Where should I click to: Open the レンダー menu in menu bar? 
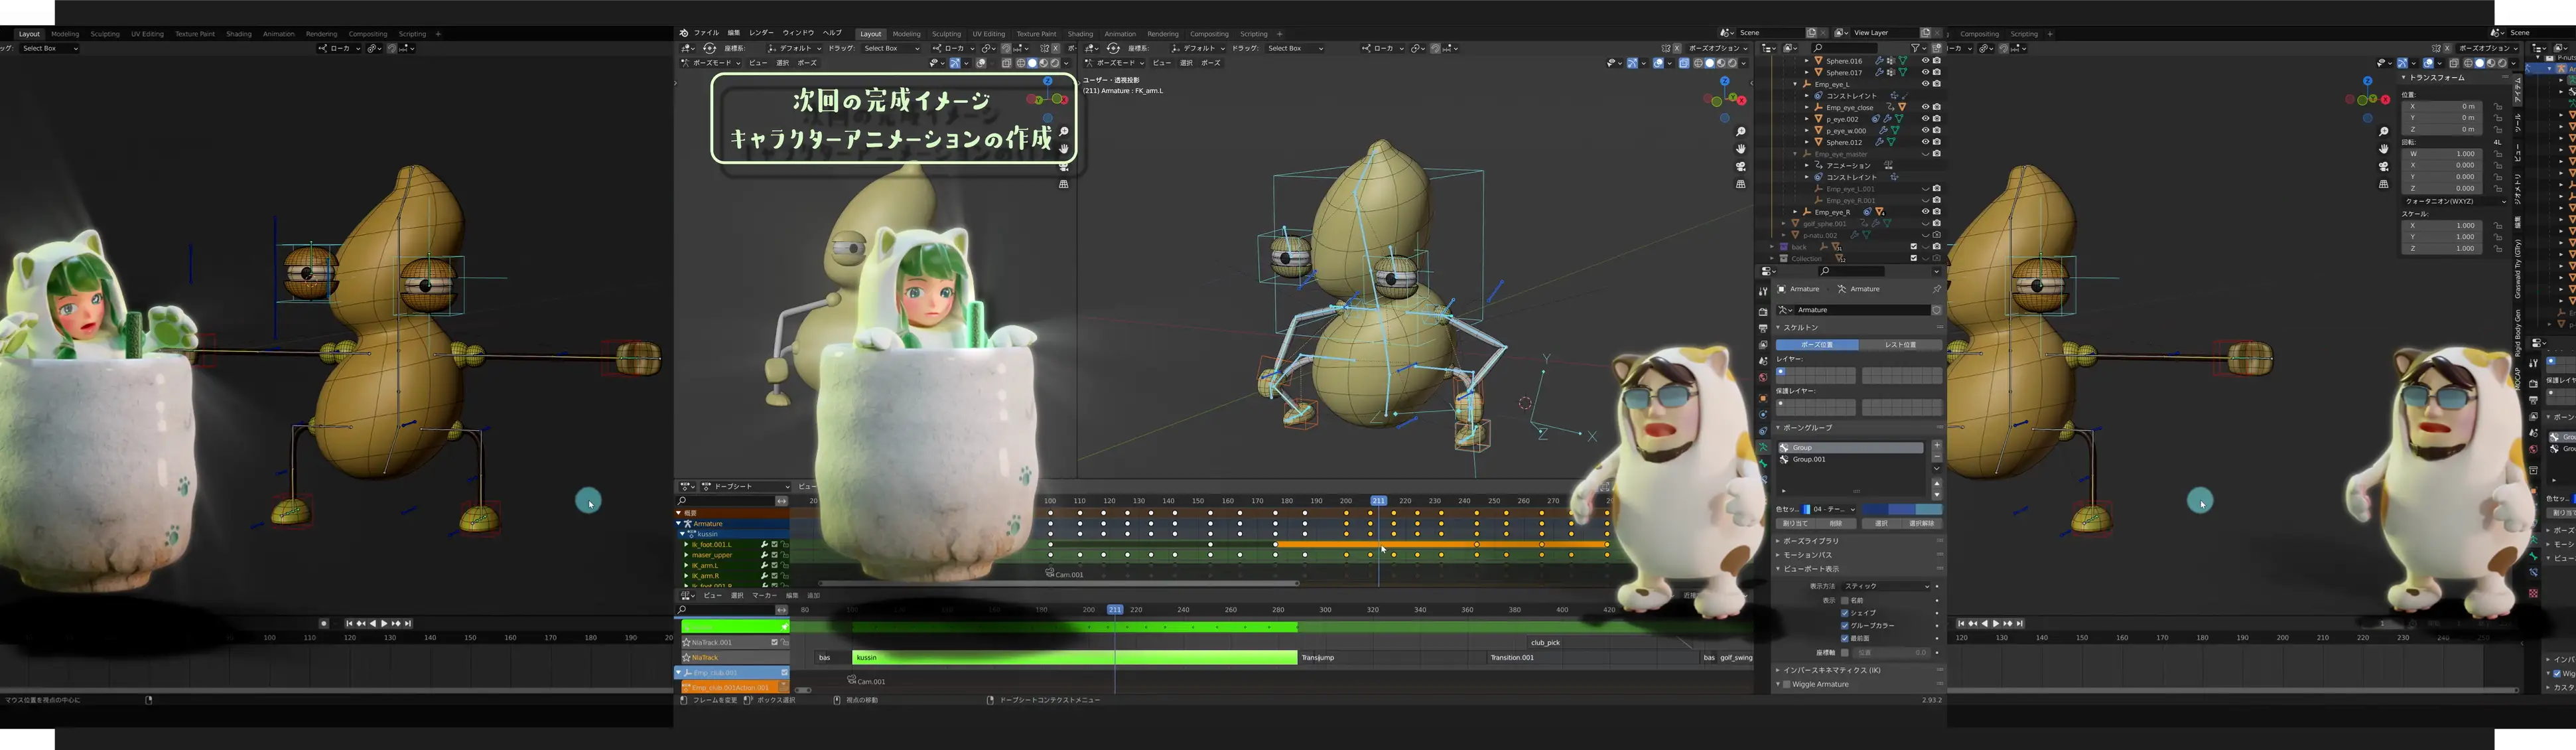tap(761, 33)
